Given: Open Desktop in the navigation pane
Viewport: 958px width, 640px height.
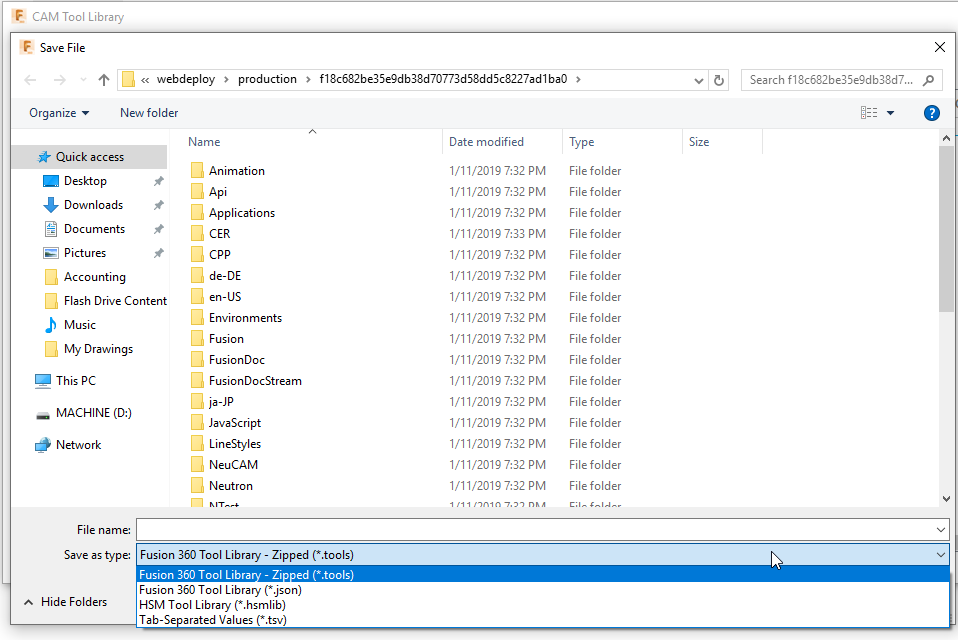Looking at the screenshot, I should (x=85, y=181).
